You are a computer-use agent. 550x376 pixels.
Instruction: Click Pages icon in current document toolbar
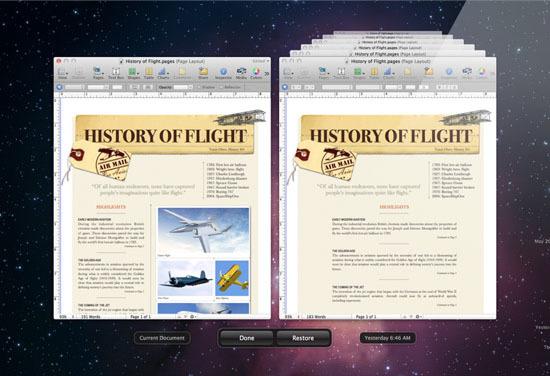[x=98, y=73]
